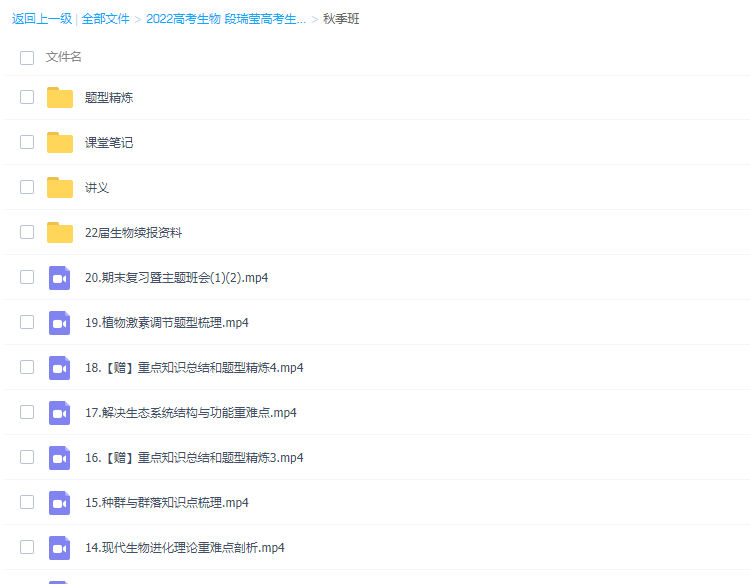Open the 22届生物续报资料 folder icon
750x584 pixels.
tap(60, 233)
